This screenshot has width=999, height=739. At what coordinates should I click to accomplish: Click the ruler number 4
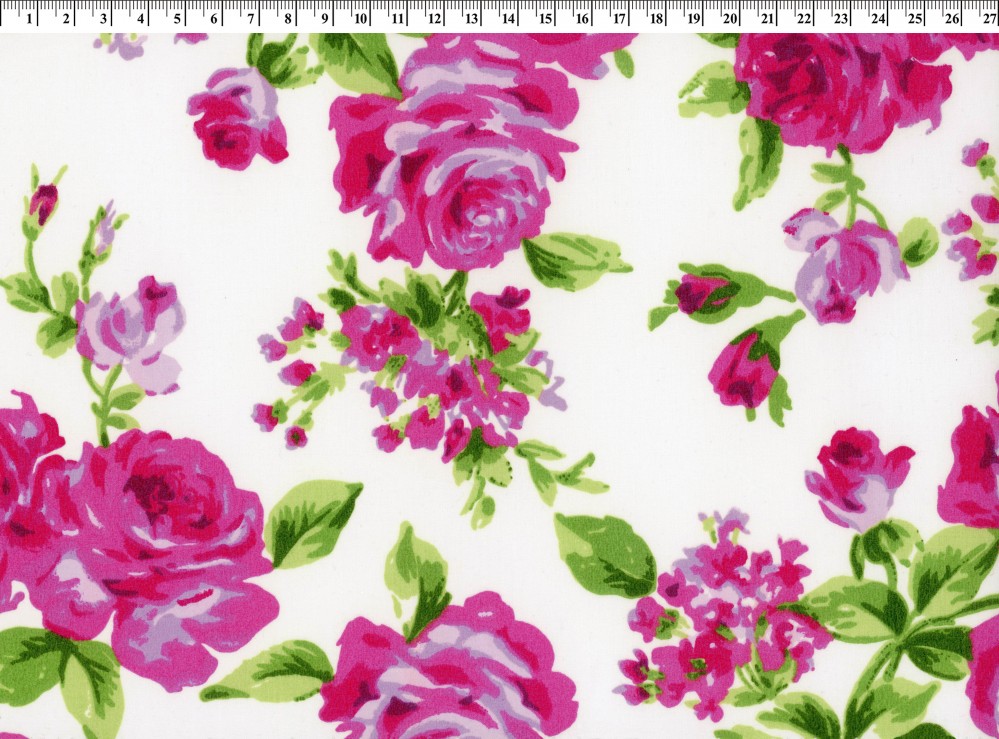[140, 18]
